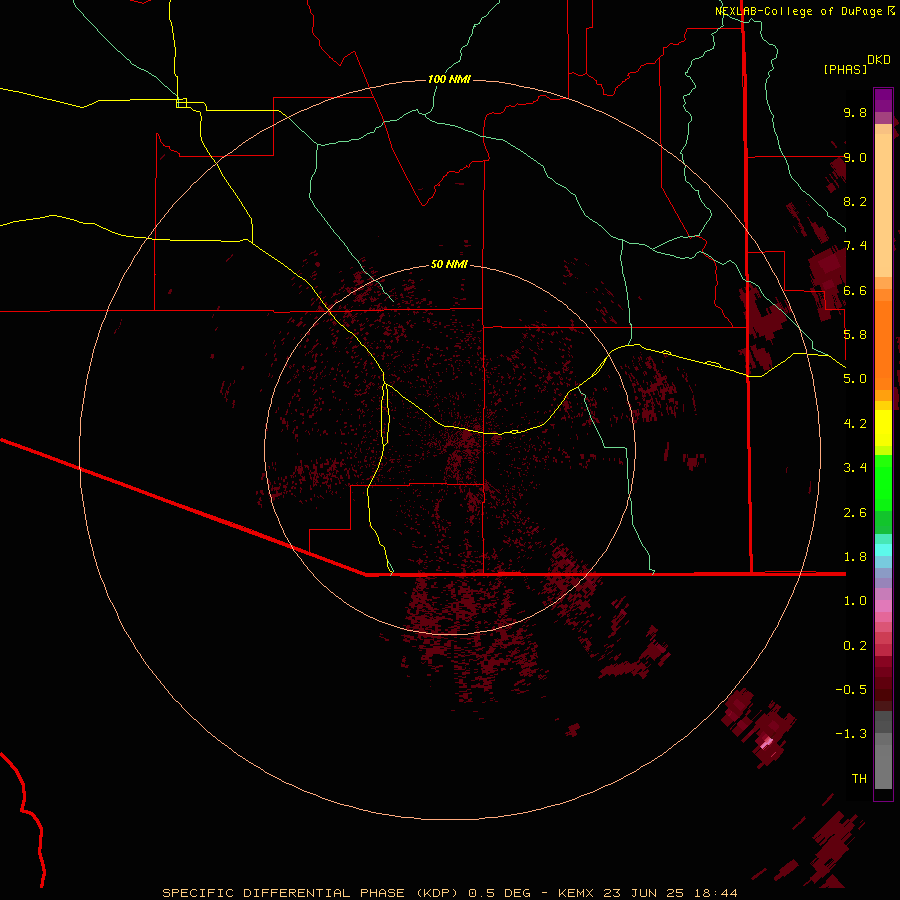Click the 6.6 value on the color scale

pyautogui.click(x=855, y=290)
